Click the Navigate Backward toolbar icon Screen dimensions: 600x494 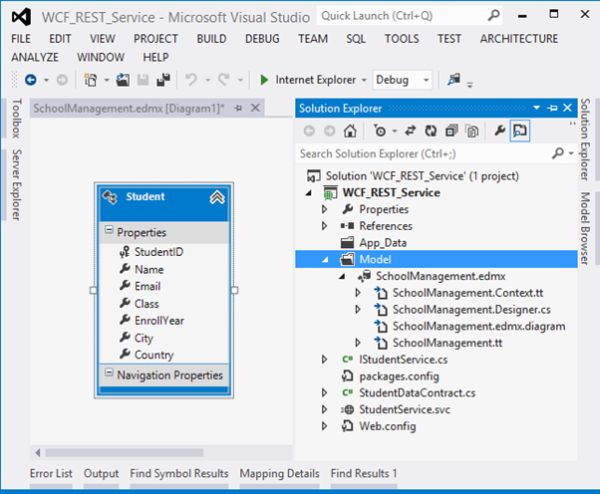(x=30, y=80)
